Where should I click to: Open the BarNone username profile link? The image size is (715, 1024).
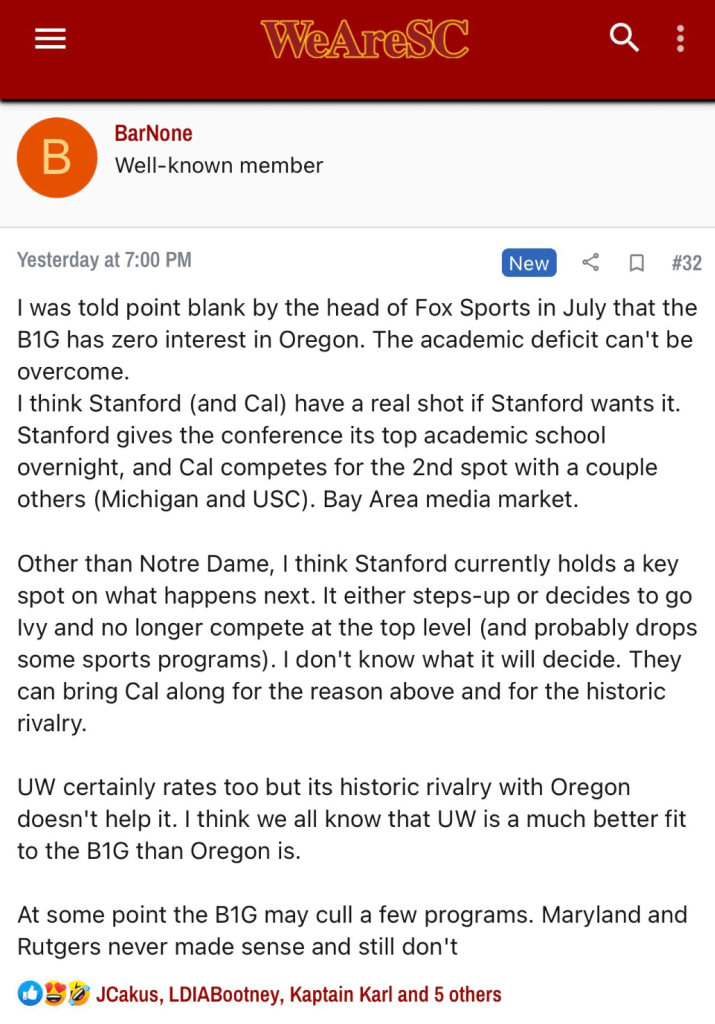(153, 134)
